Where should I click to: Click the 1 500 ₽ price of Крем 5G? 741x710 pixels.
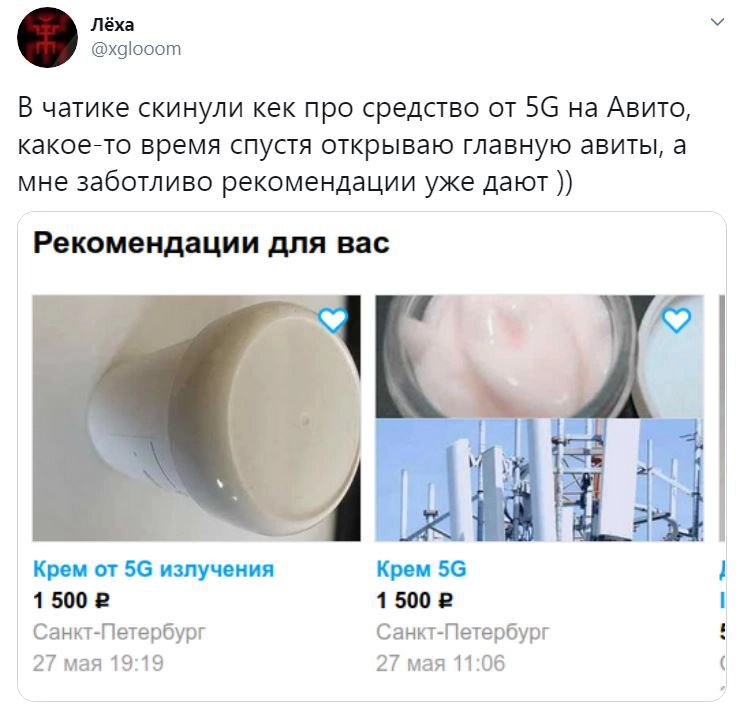tap(414, 601)
